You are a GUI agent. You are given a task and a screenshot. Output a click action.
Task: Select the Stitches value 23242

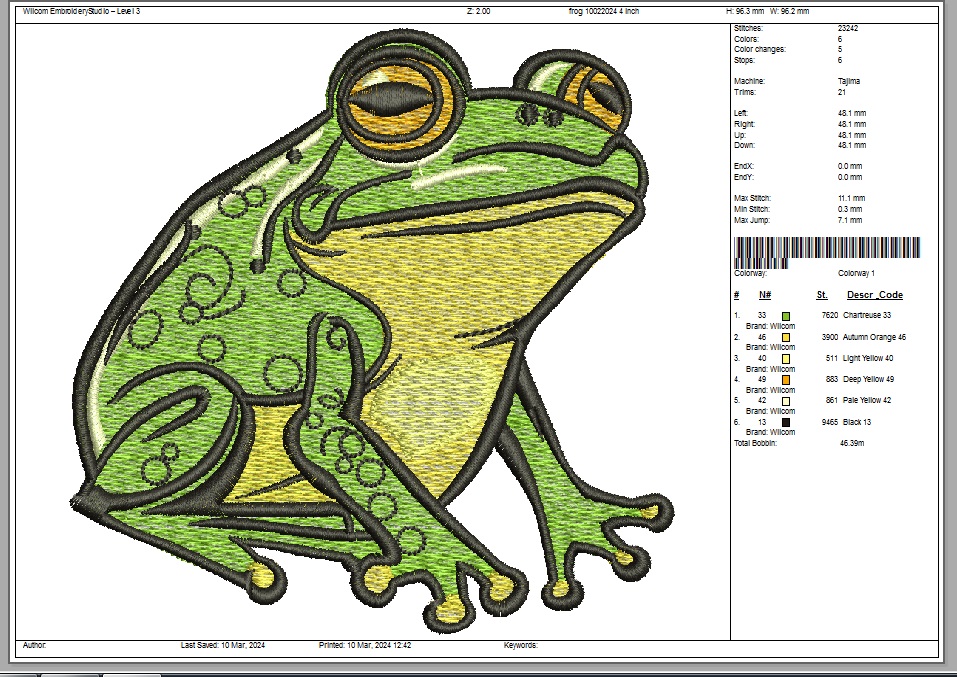coord(849,28)
